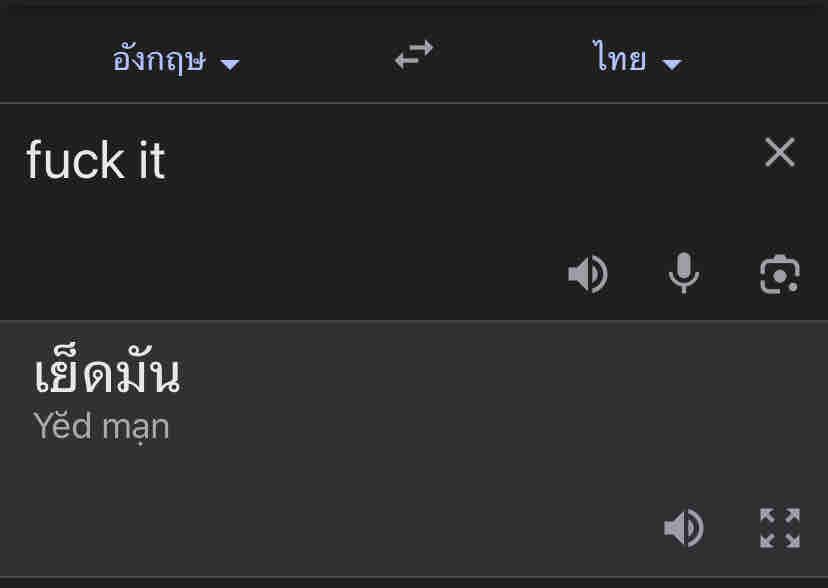This screenshot has height=588, width=828.
Task: Click the romanization "Yĕd mạn"
Action: (x=101, y=427)
